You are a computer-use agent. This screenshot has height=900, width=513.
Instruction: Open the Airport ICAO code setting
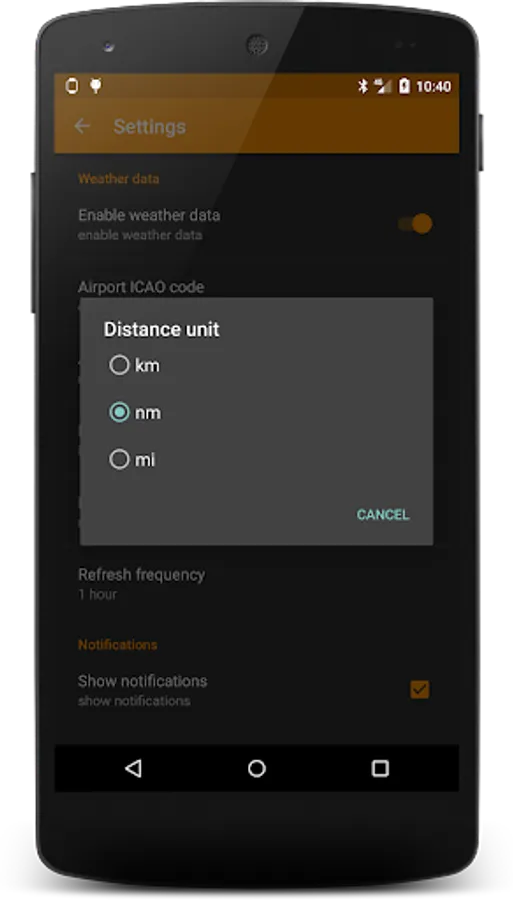(x=141, y=286)
